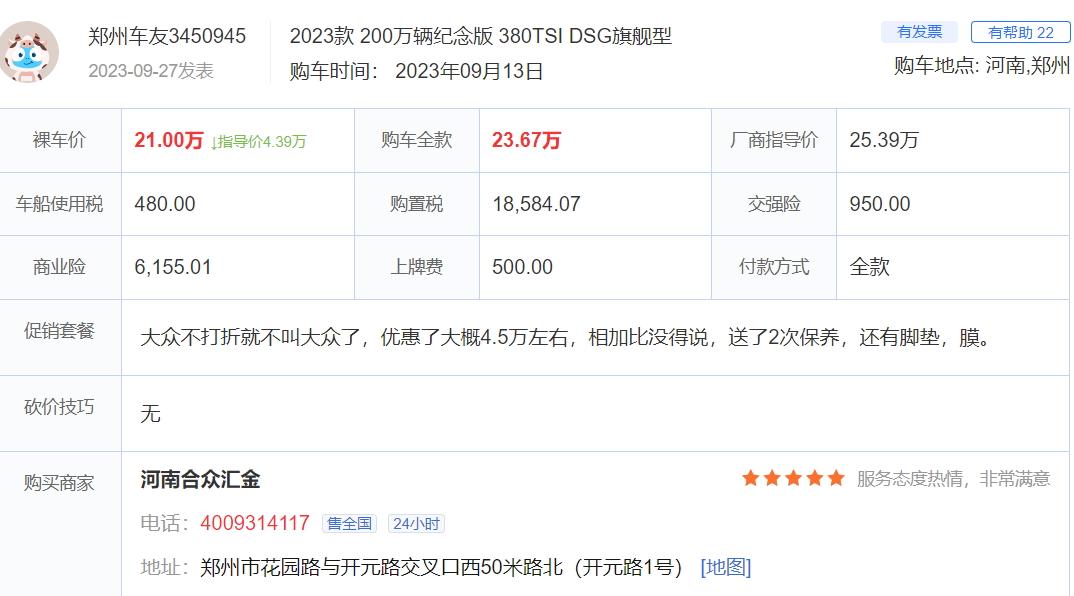Click the 购买商家 row label
The width and height of the screenshot is (1074, 596).
coord(60,483)
